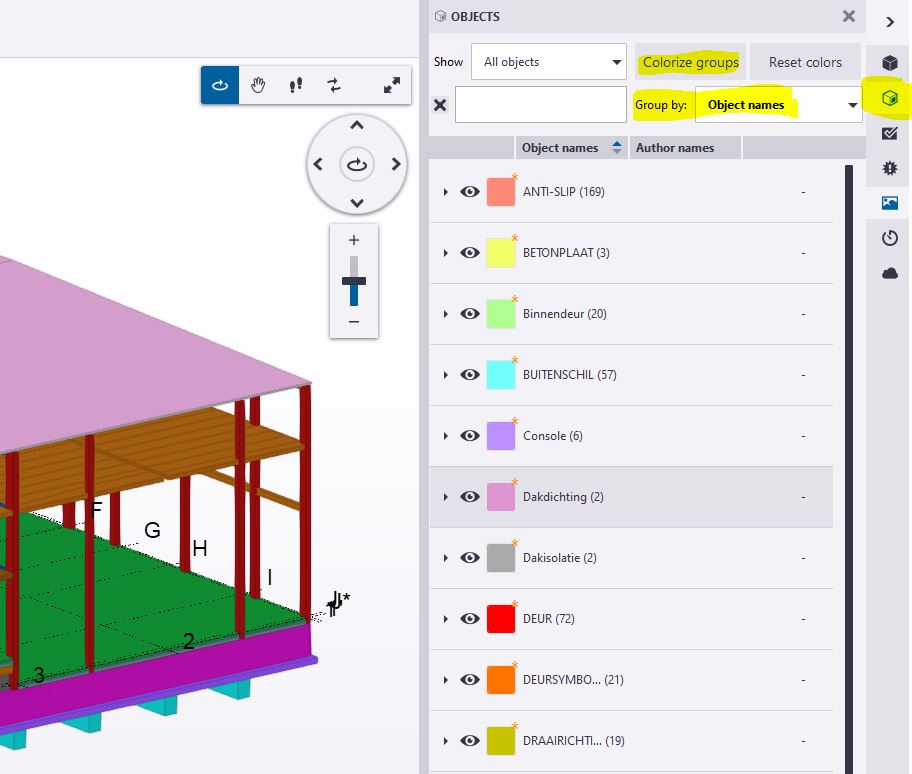Viewport: 912px width, 774px height.
Task: Click Colorize groups button
Action: click(x=690, y=62)
